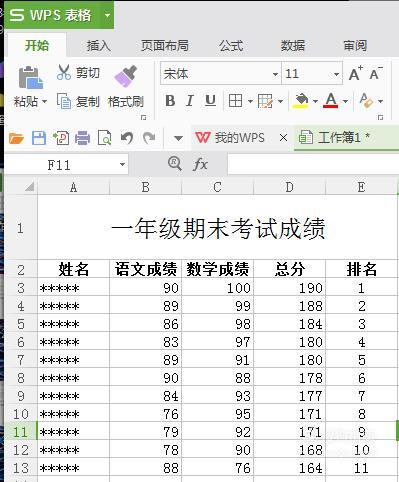Click the 格式刷 label

[126, 101]
